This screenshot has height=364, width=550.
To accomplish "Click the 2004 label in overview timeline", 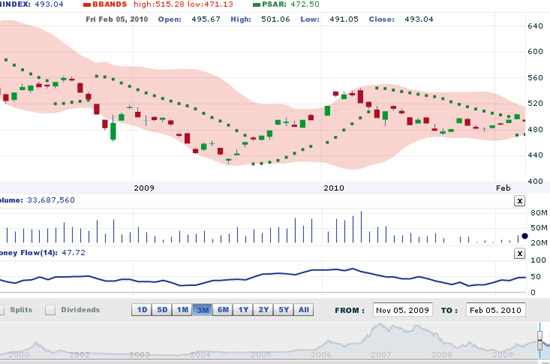I will coord(200,355).
